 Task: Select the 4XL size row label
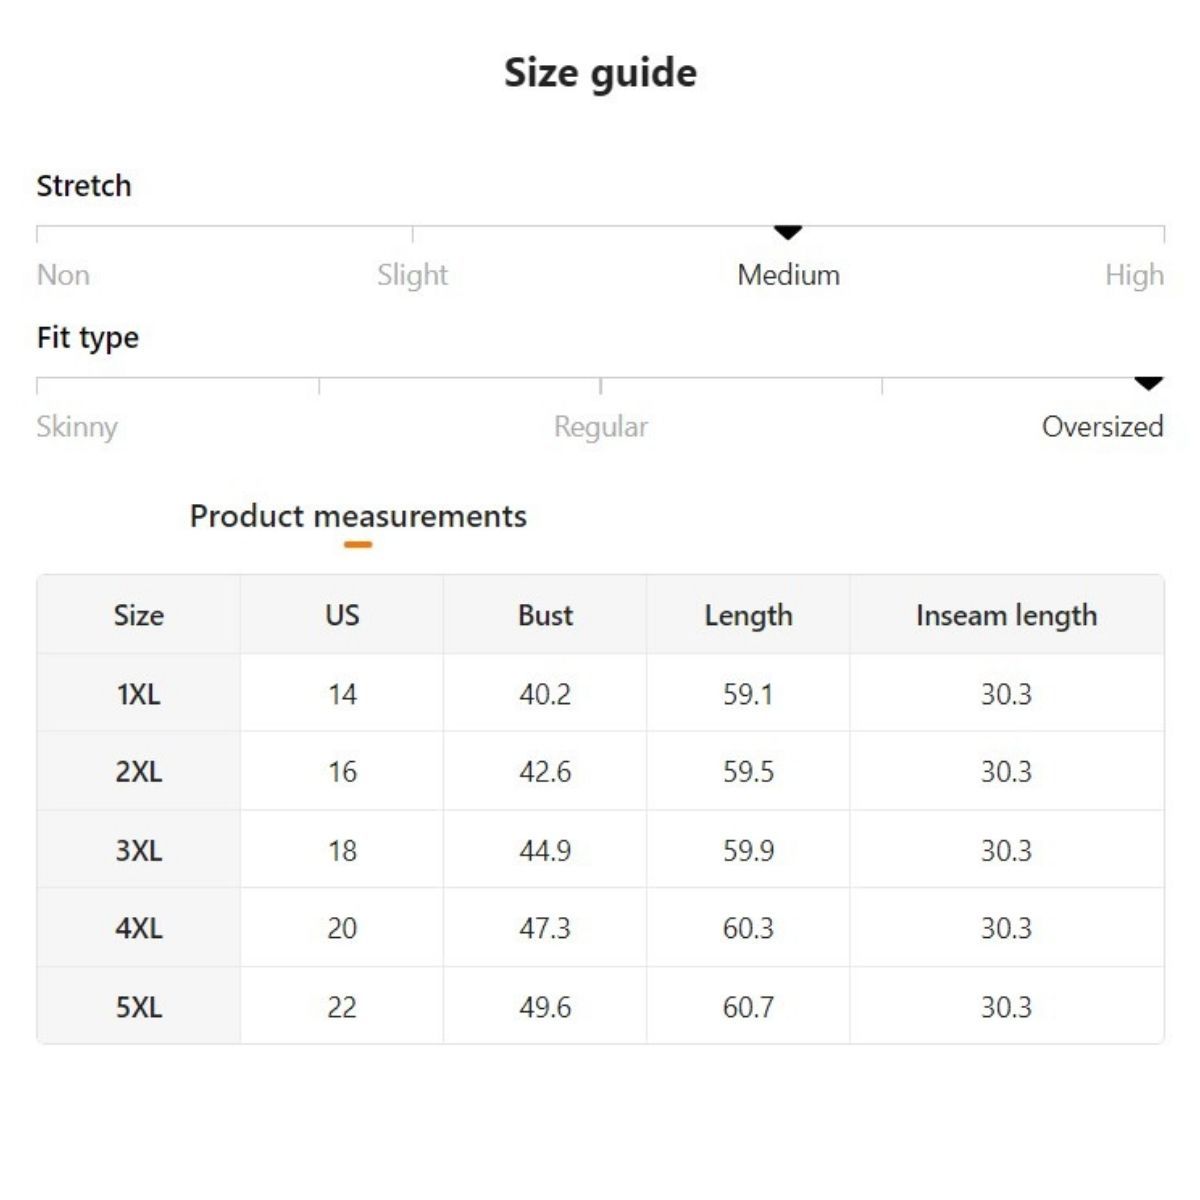coord(139,929)
